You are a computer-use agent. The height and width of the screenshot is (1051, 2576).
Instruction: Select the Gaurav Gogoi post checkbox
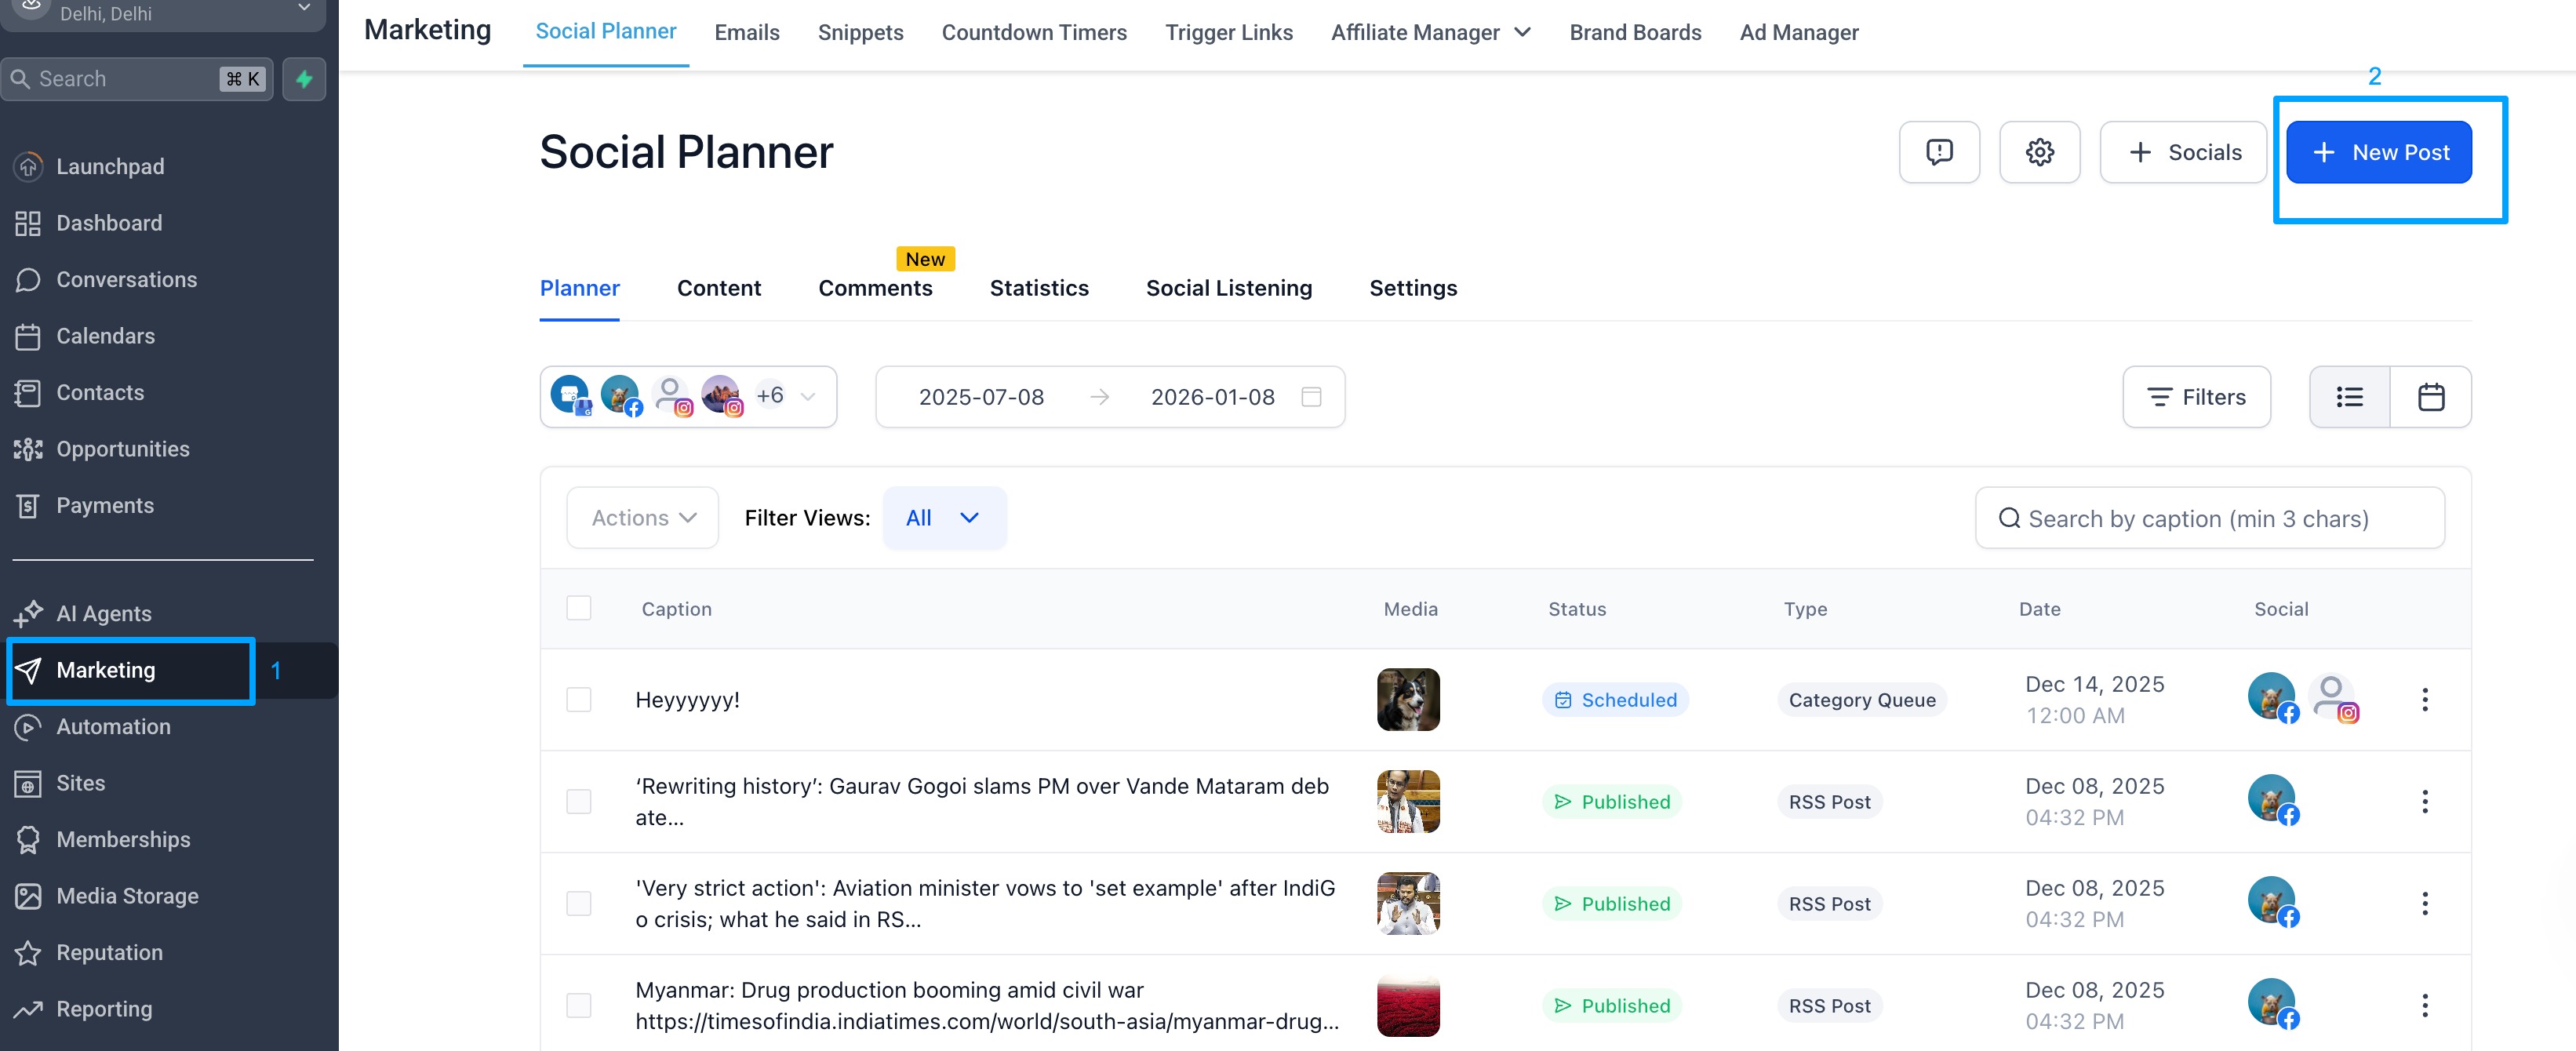[x=579, y=801]
